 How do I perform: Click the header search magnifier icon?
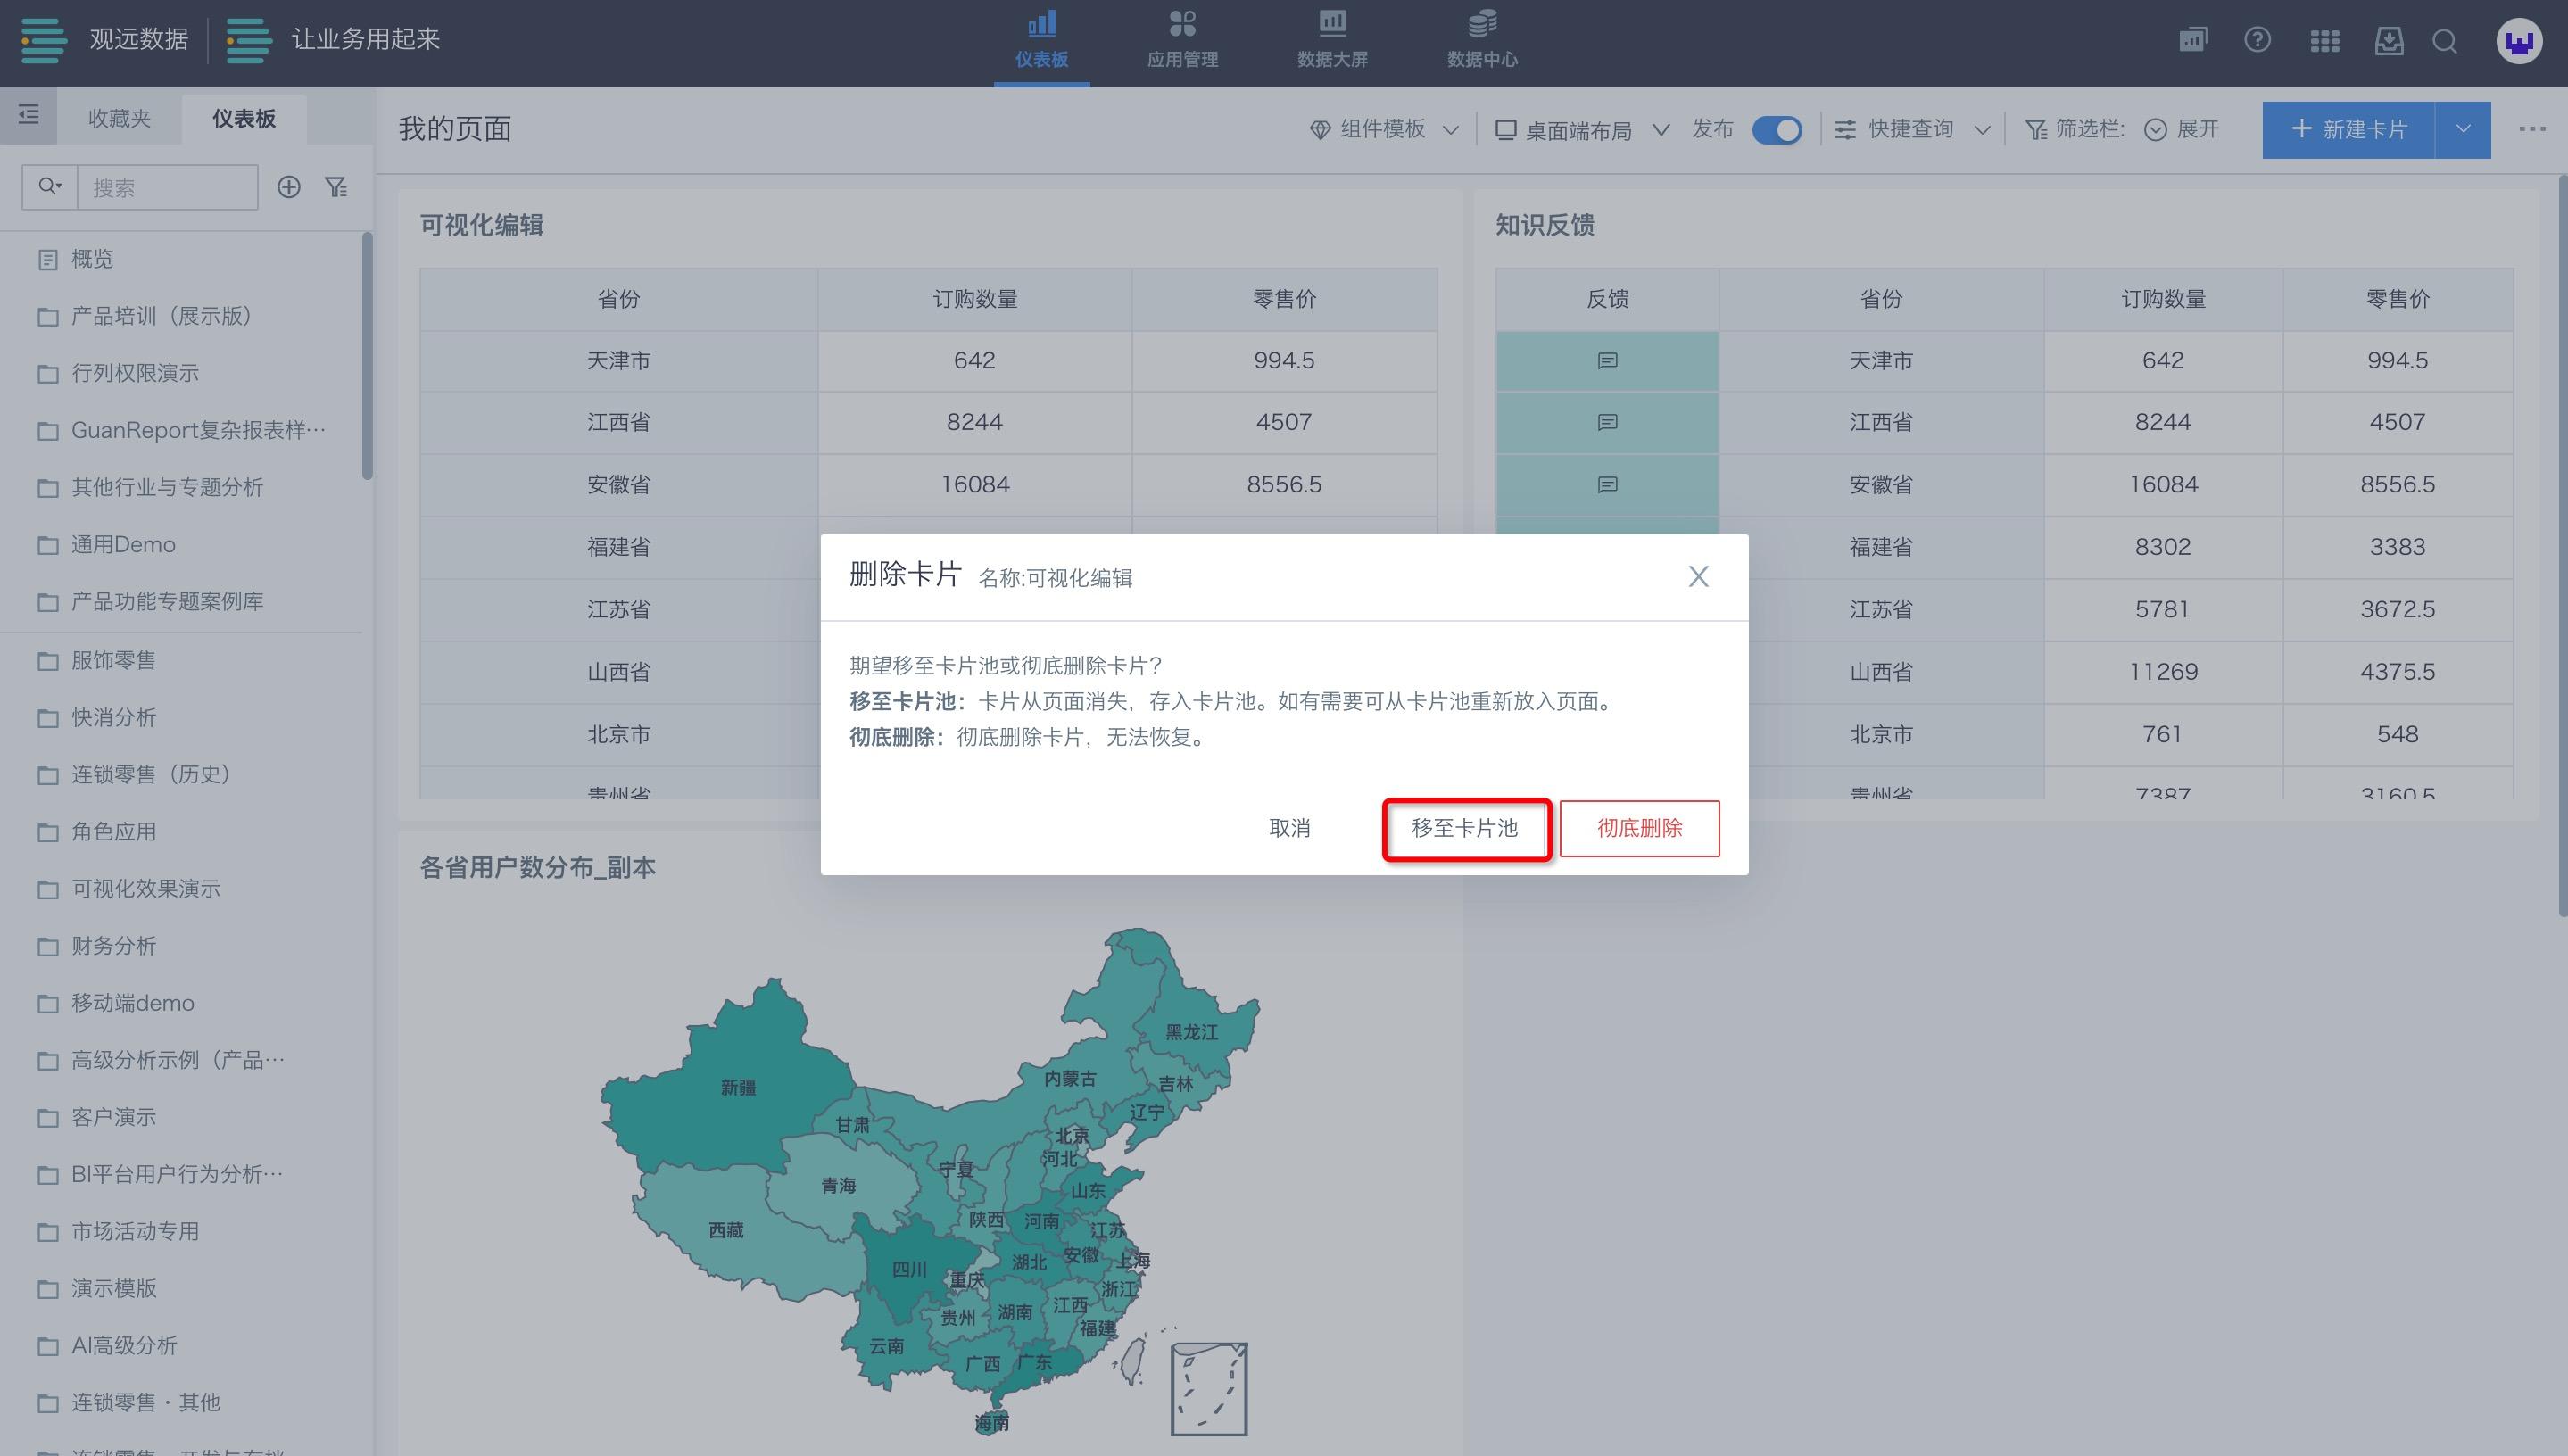pyautogui.click(x=2445, y=41)
